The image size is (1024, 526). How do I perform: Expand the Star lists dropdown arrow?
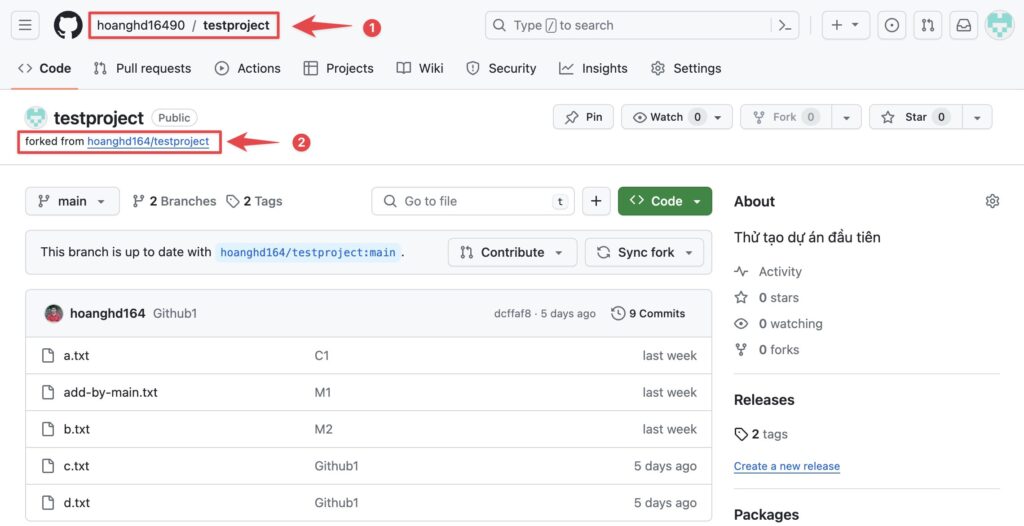[977, 117]
